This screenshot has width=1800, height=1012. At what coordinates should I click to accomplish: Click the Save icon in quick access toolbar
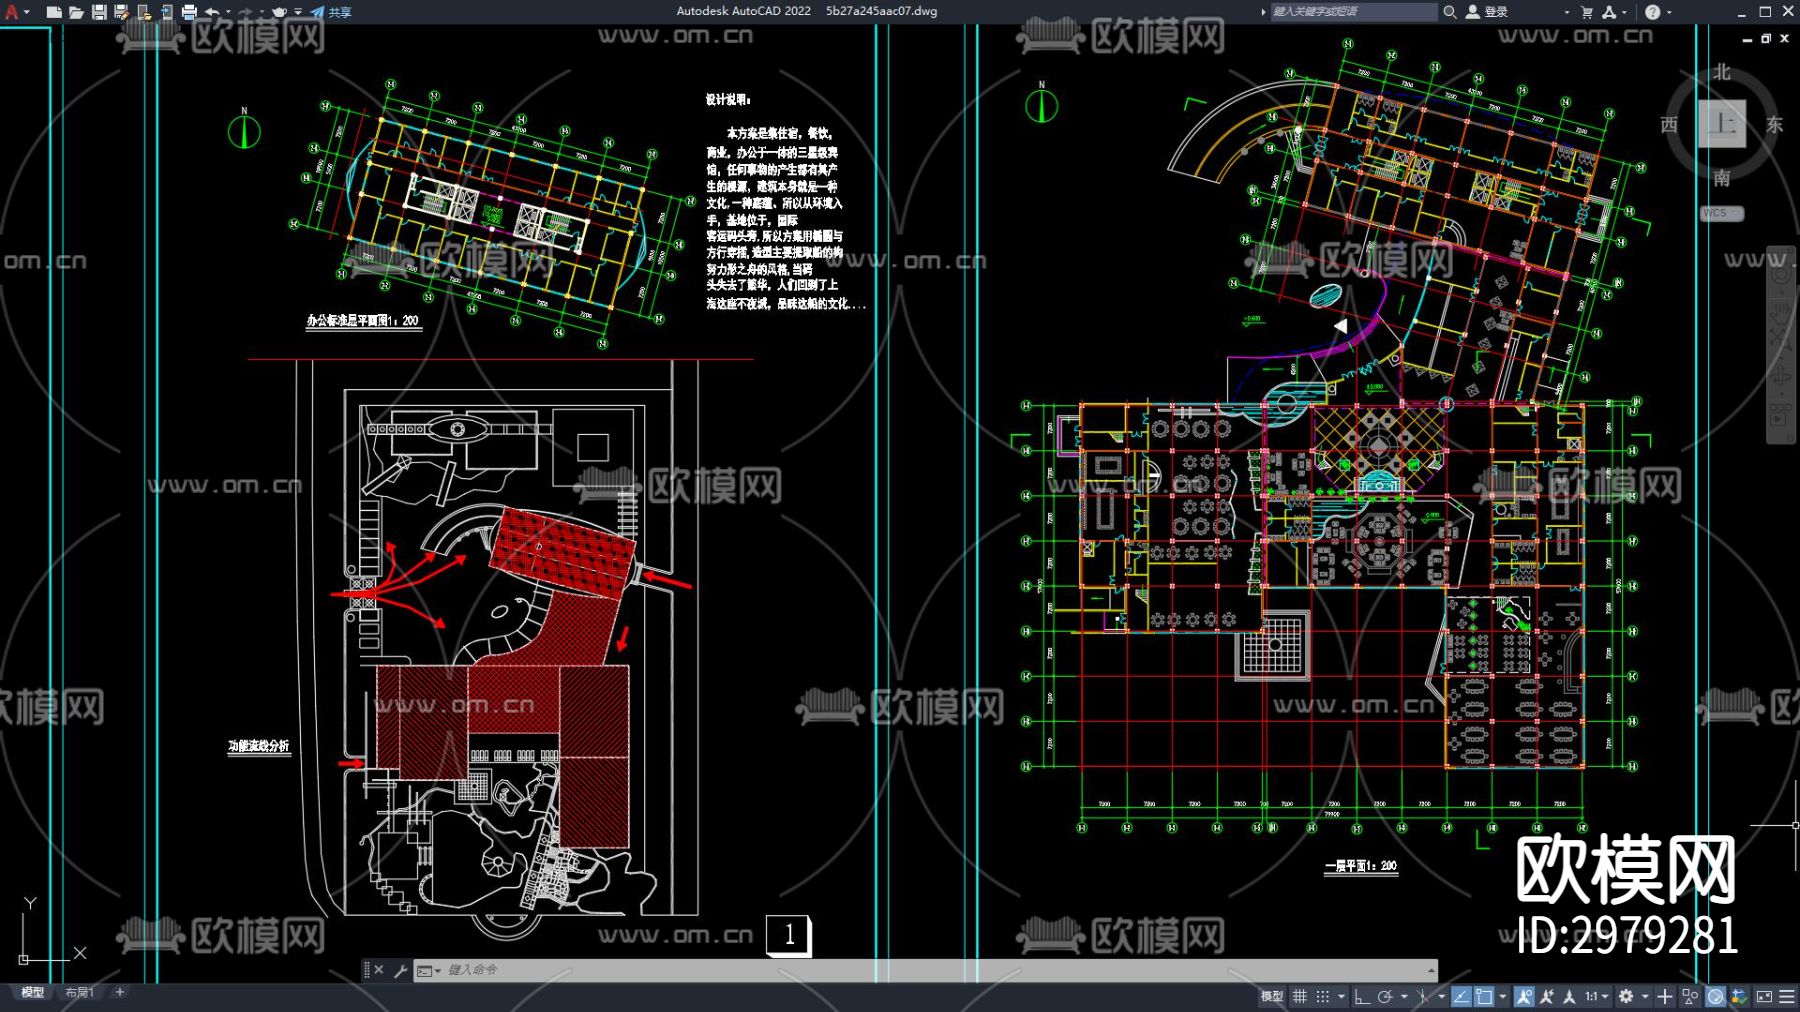[99, 12]
